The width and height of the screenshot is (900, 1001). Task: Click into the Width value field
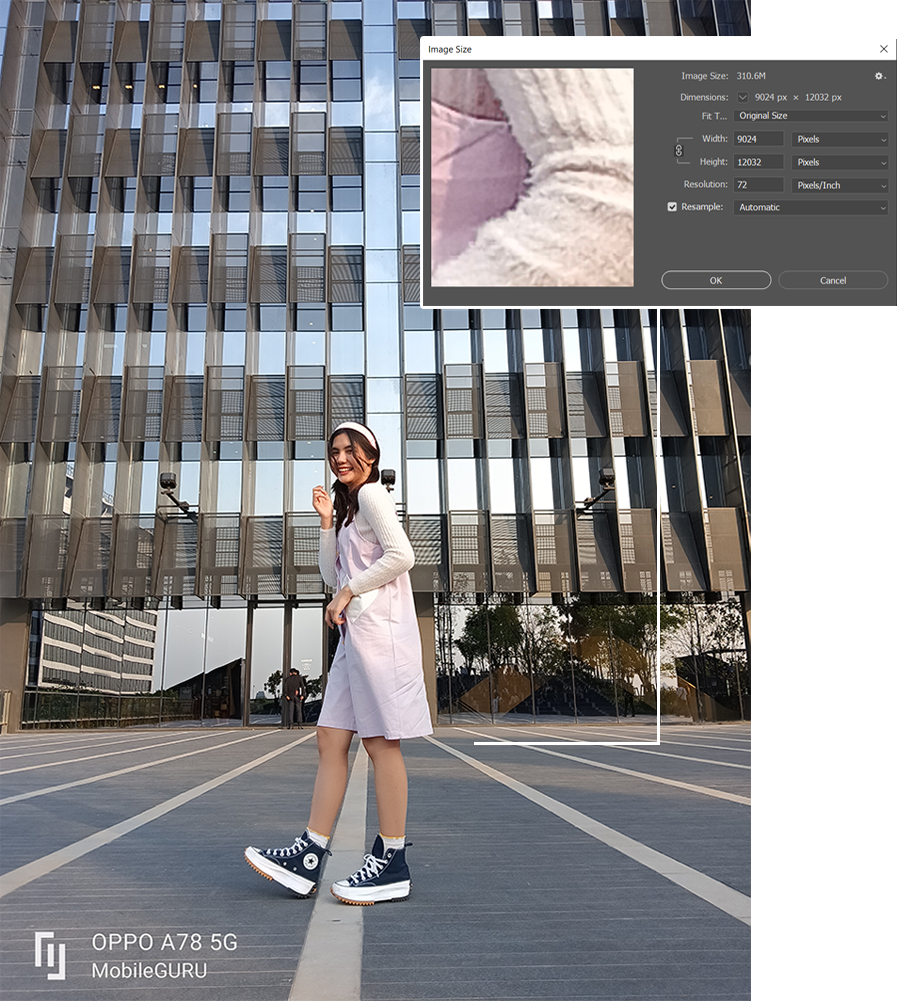758,140
